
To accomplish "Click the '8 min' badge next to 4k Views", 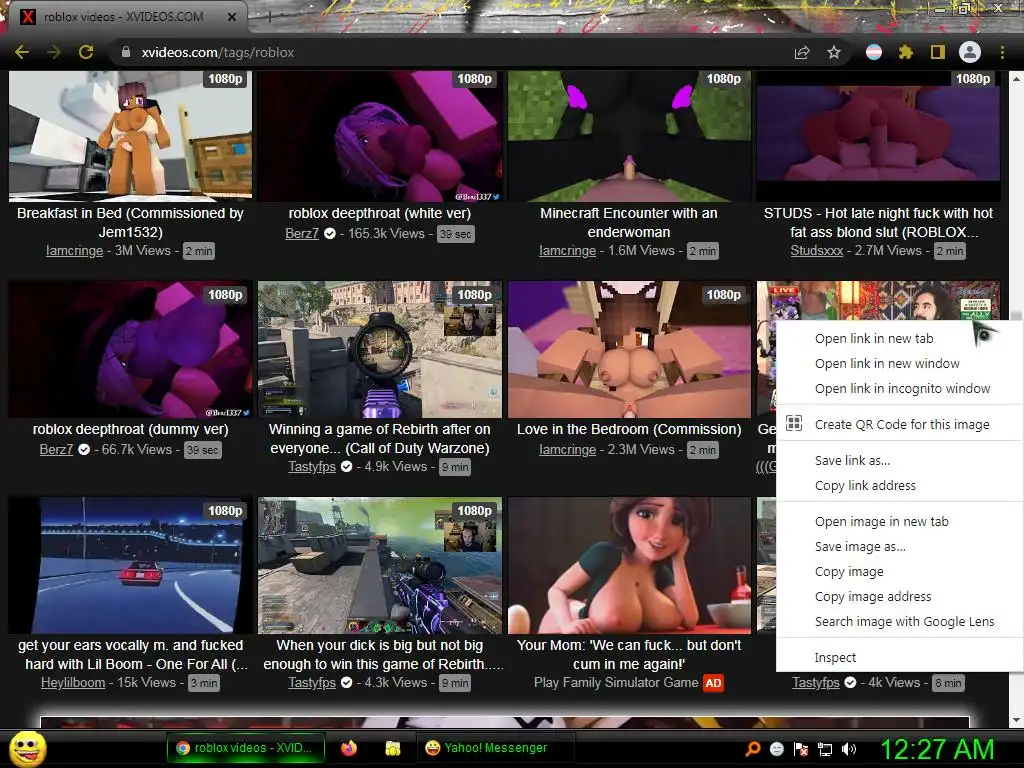I will pos(948,683).
